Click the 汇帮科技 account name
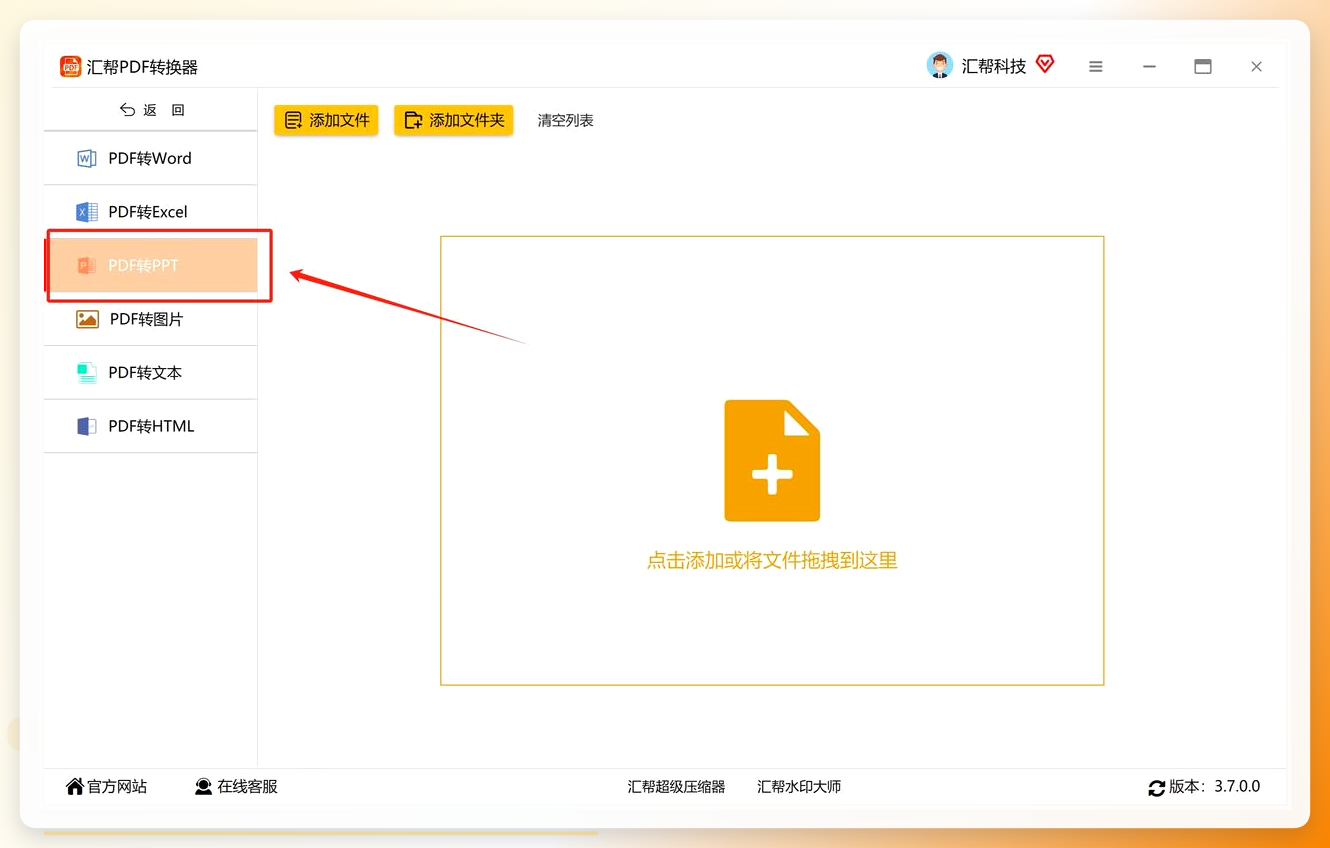The height and width of the screenshot is (848, 1330). coord(994,66)
